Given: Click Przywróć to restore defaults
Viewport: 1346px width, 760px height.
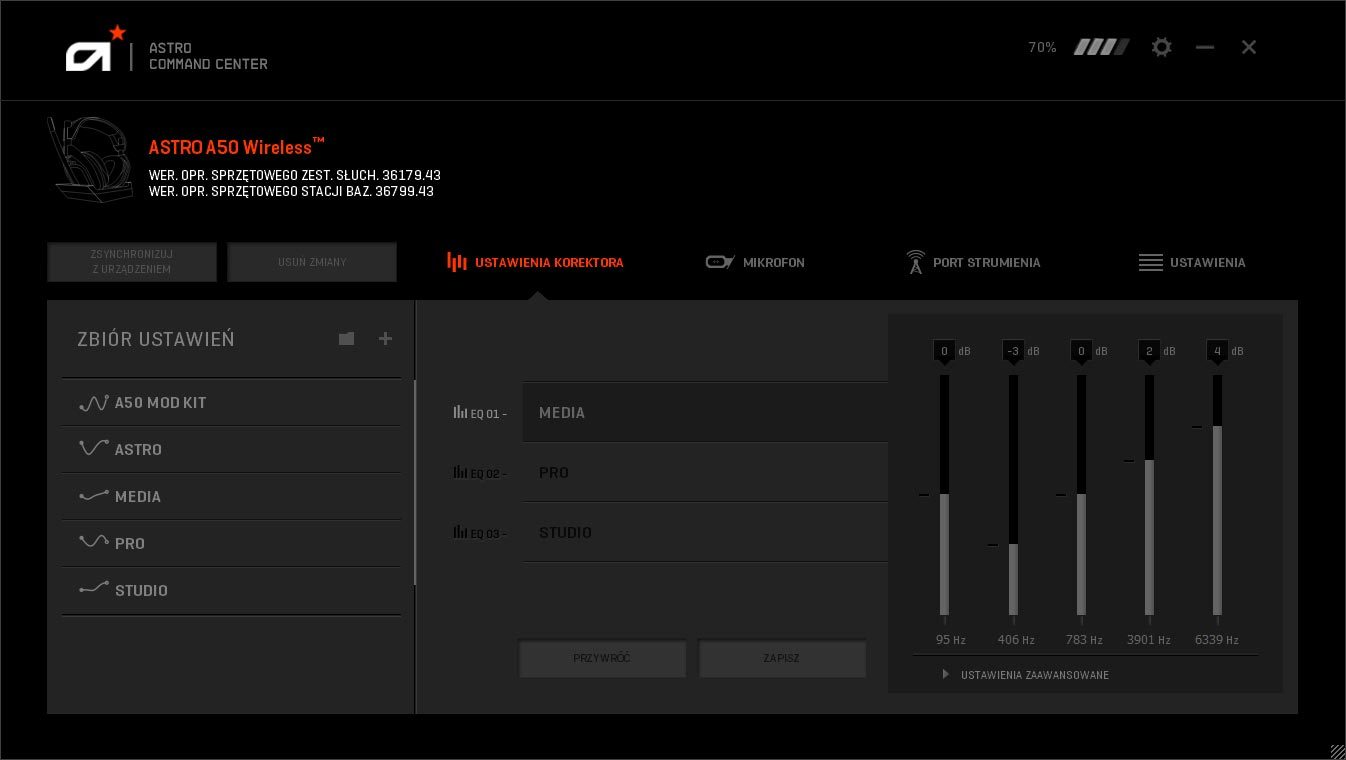Looking at the screenshot, I should pos(602,658).
